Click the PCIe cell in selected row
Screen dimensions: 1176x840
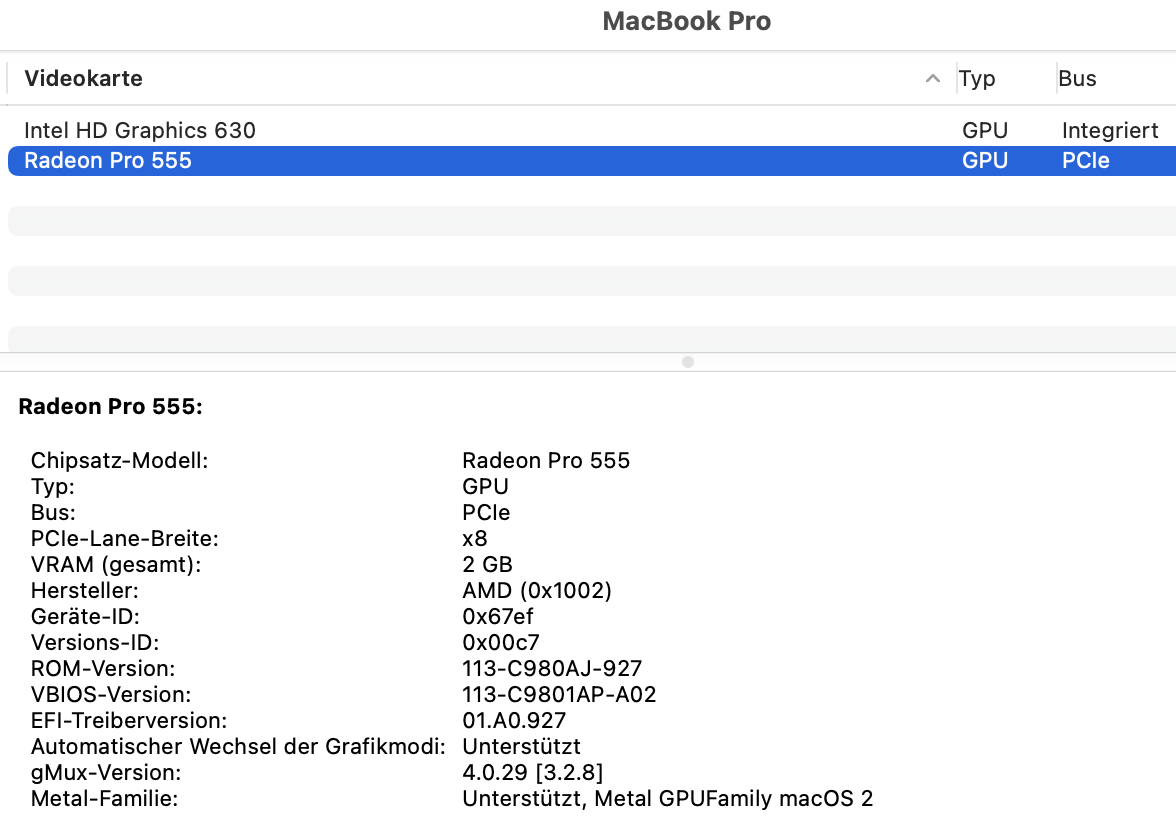point(1085,160)
